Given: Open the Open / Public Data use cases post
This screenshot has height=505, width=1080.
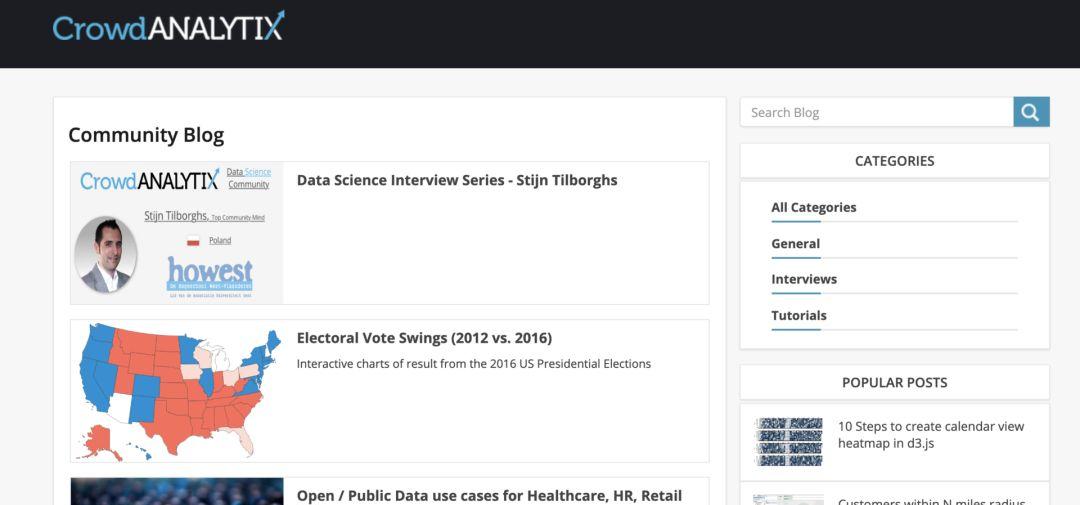Looking at the screenshot, I should coord(489,496).
